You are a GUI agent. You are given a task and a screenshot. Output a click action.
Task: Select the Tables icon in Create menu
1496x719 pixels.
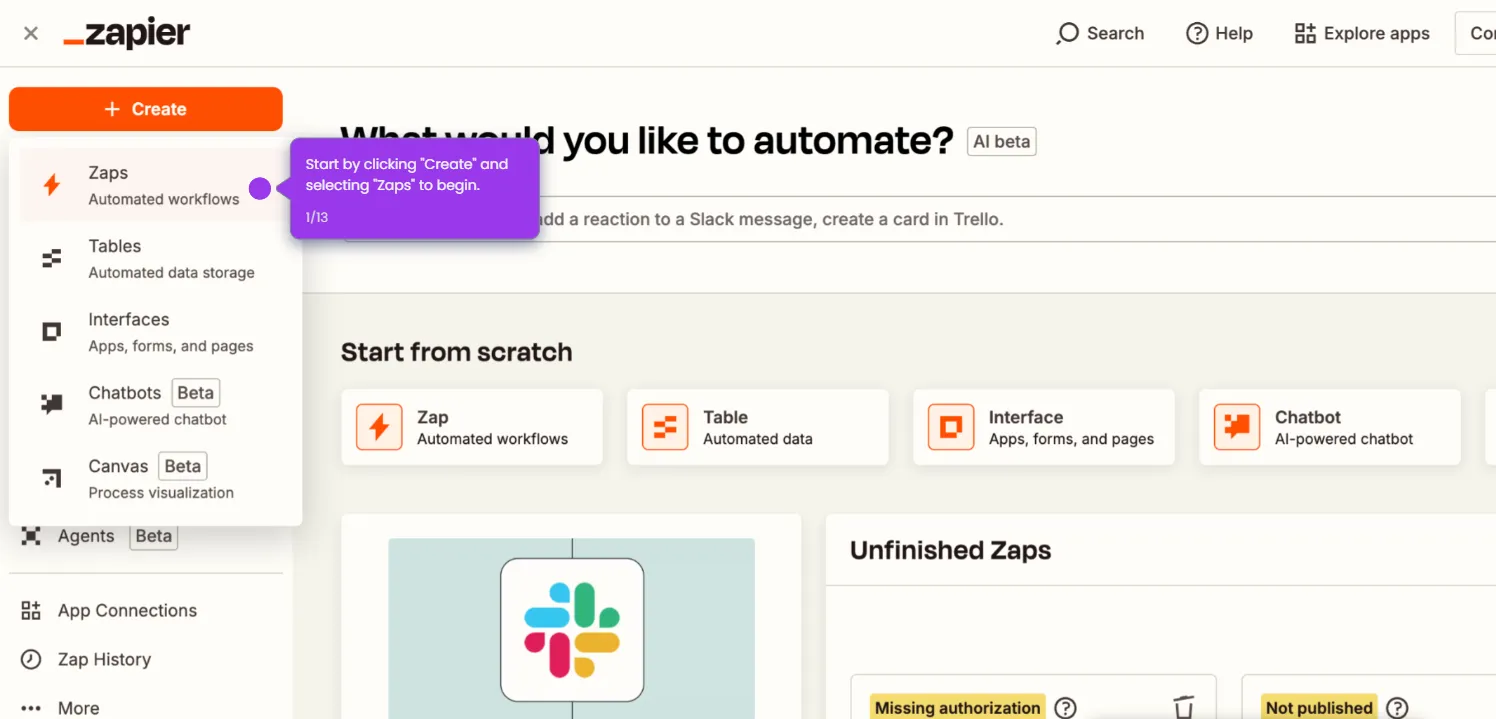(52, 259)
